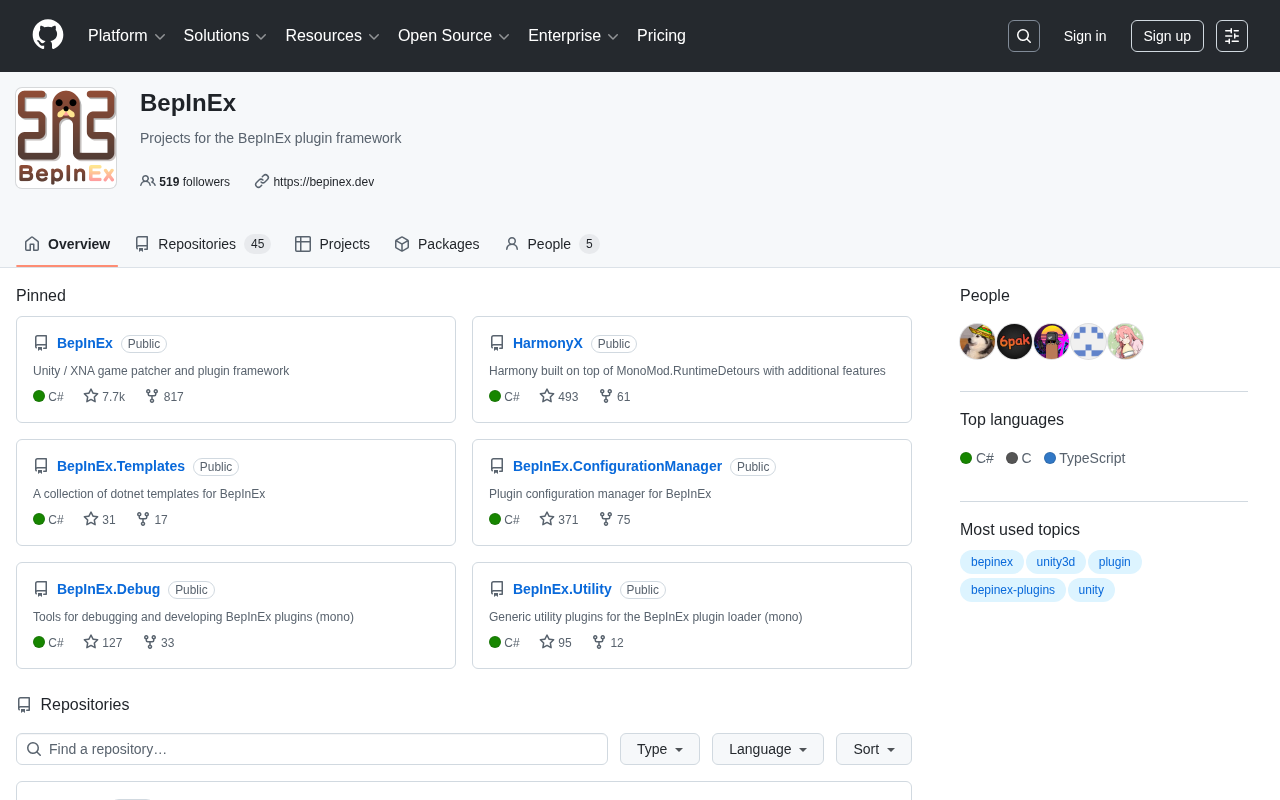Open the appearance settings icon in header
Screen dimensions: 1280x800
tap(1231, 36)
